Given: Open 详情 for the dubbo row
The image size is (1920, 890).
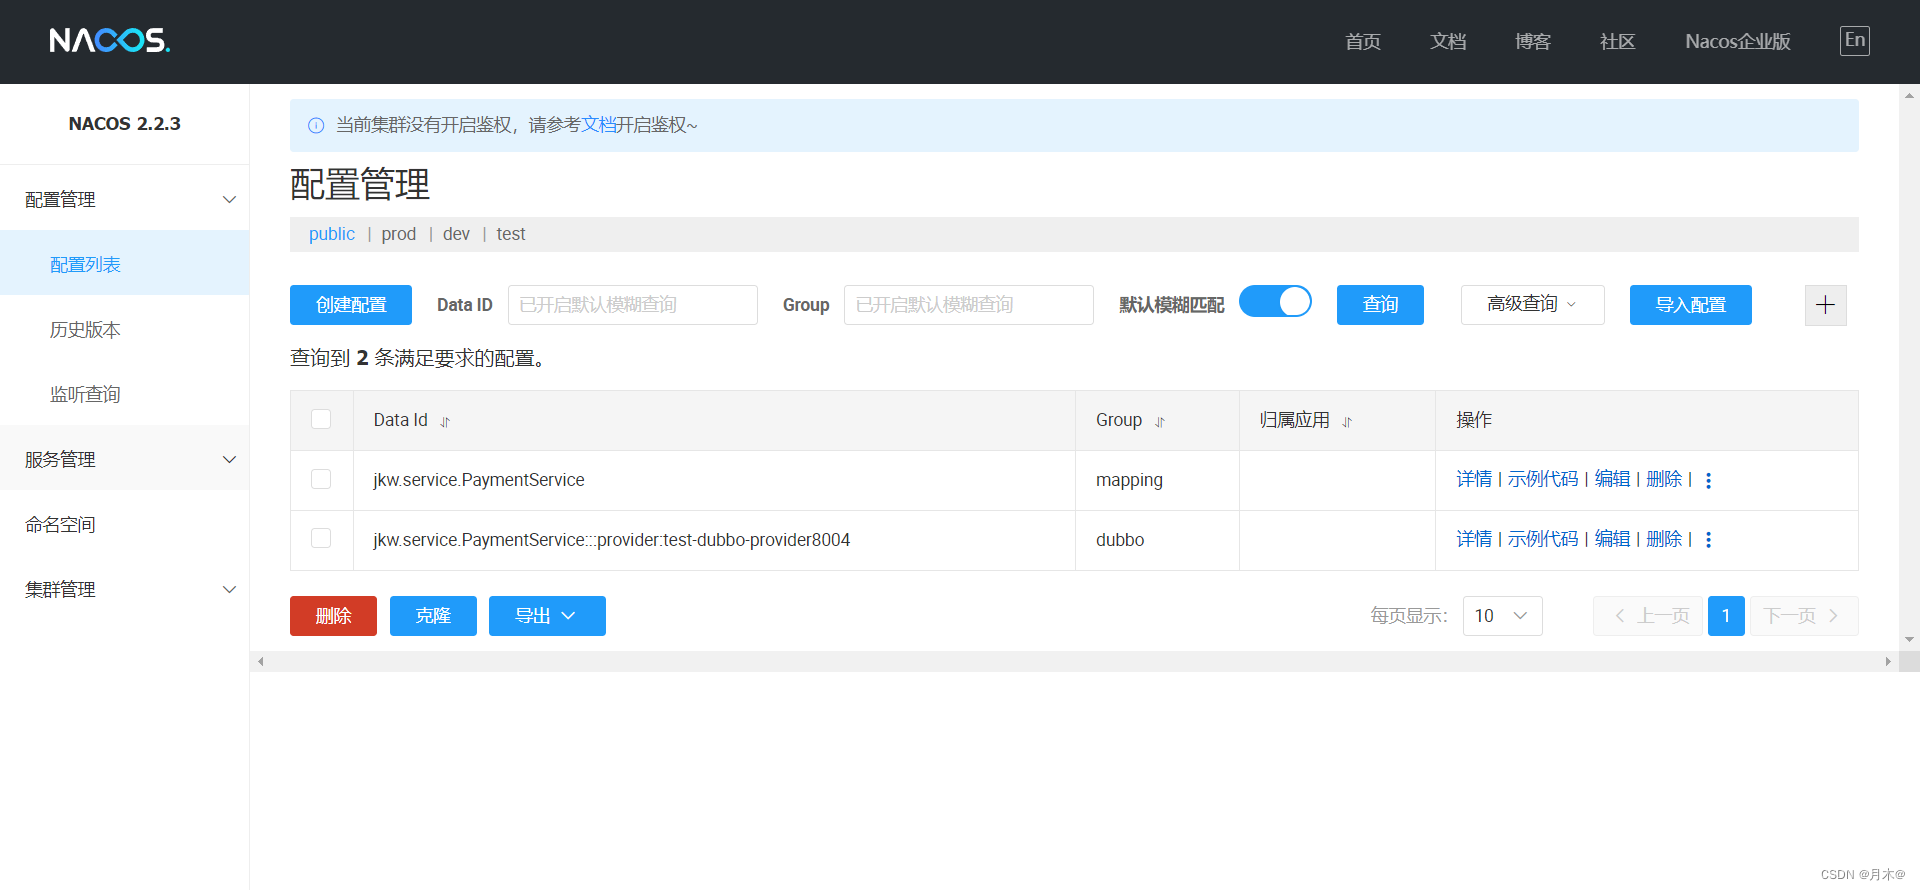Looking at the screenshot, I should tap(1474, 539).
